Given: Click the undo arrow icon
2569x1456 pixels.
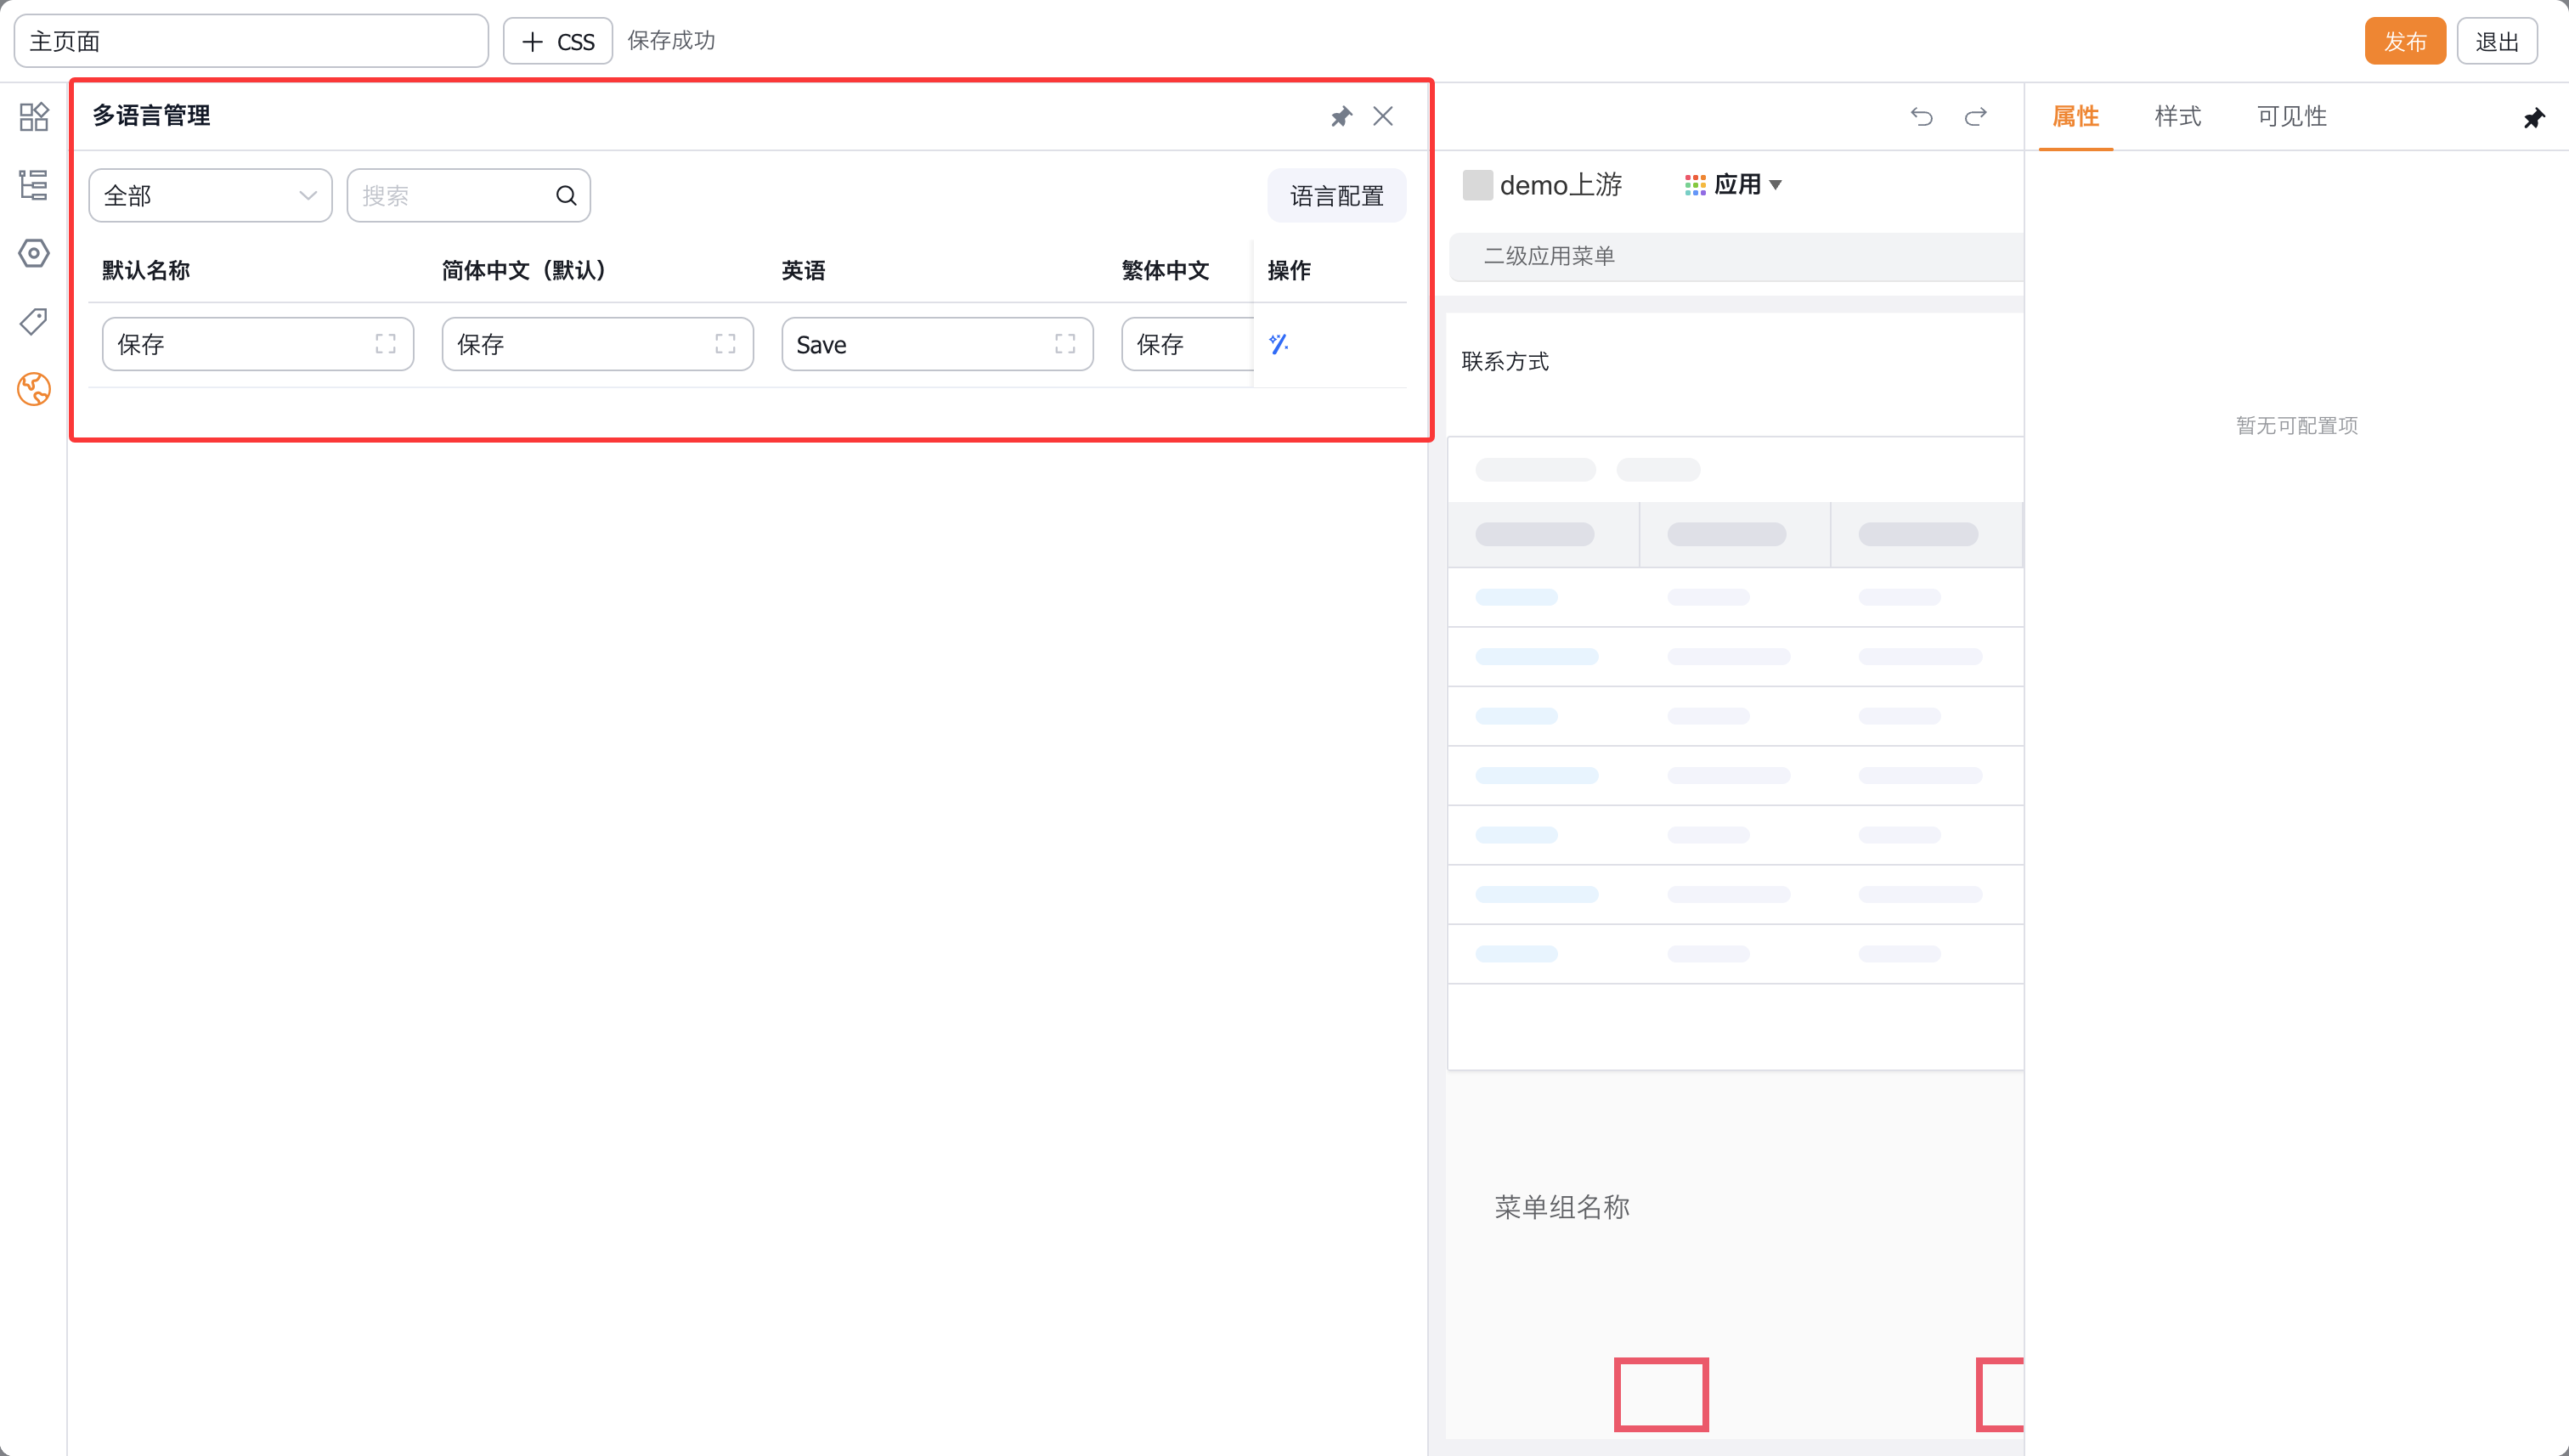Looking at the screenshot, I should (1921, 117).
